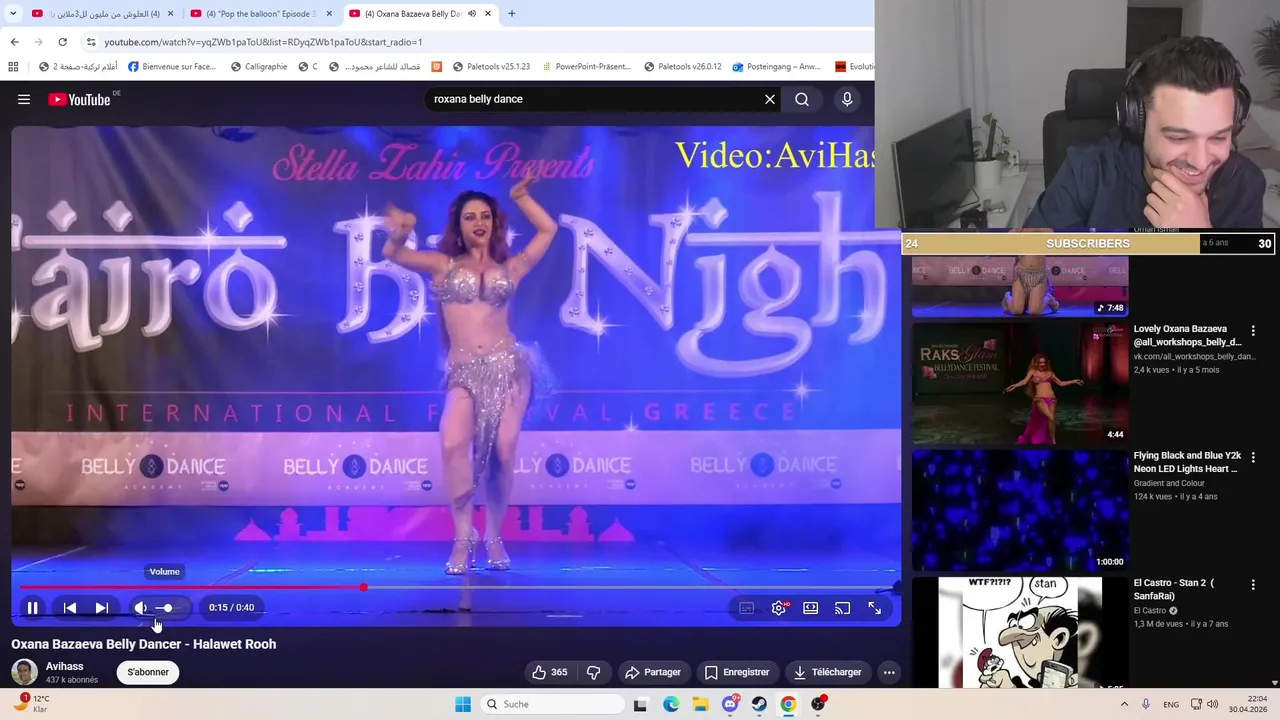Open Discord from the taskbar
The width and height of the screenshot is (1280, 720).
coord(730,704)
